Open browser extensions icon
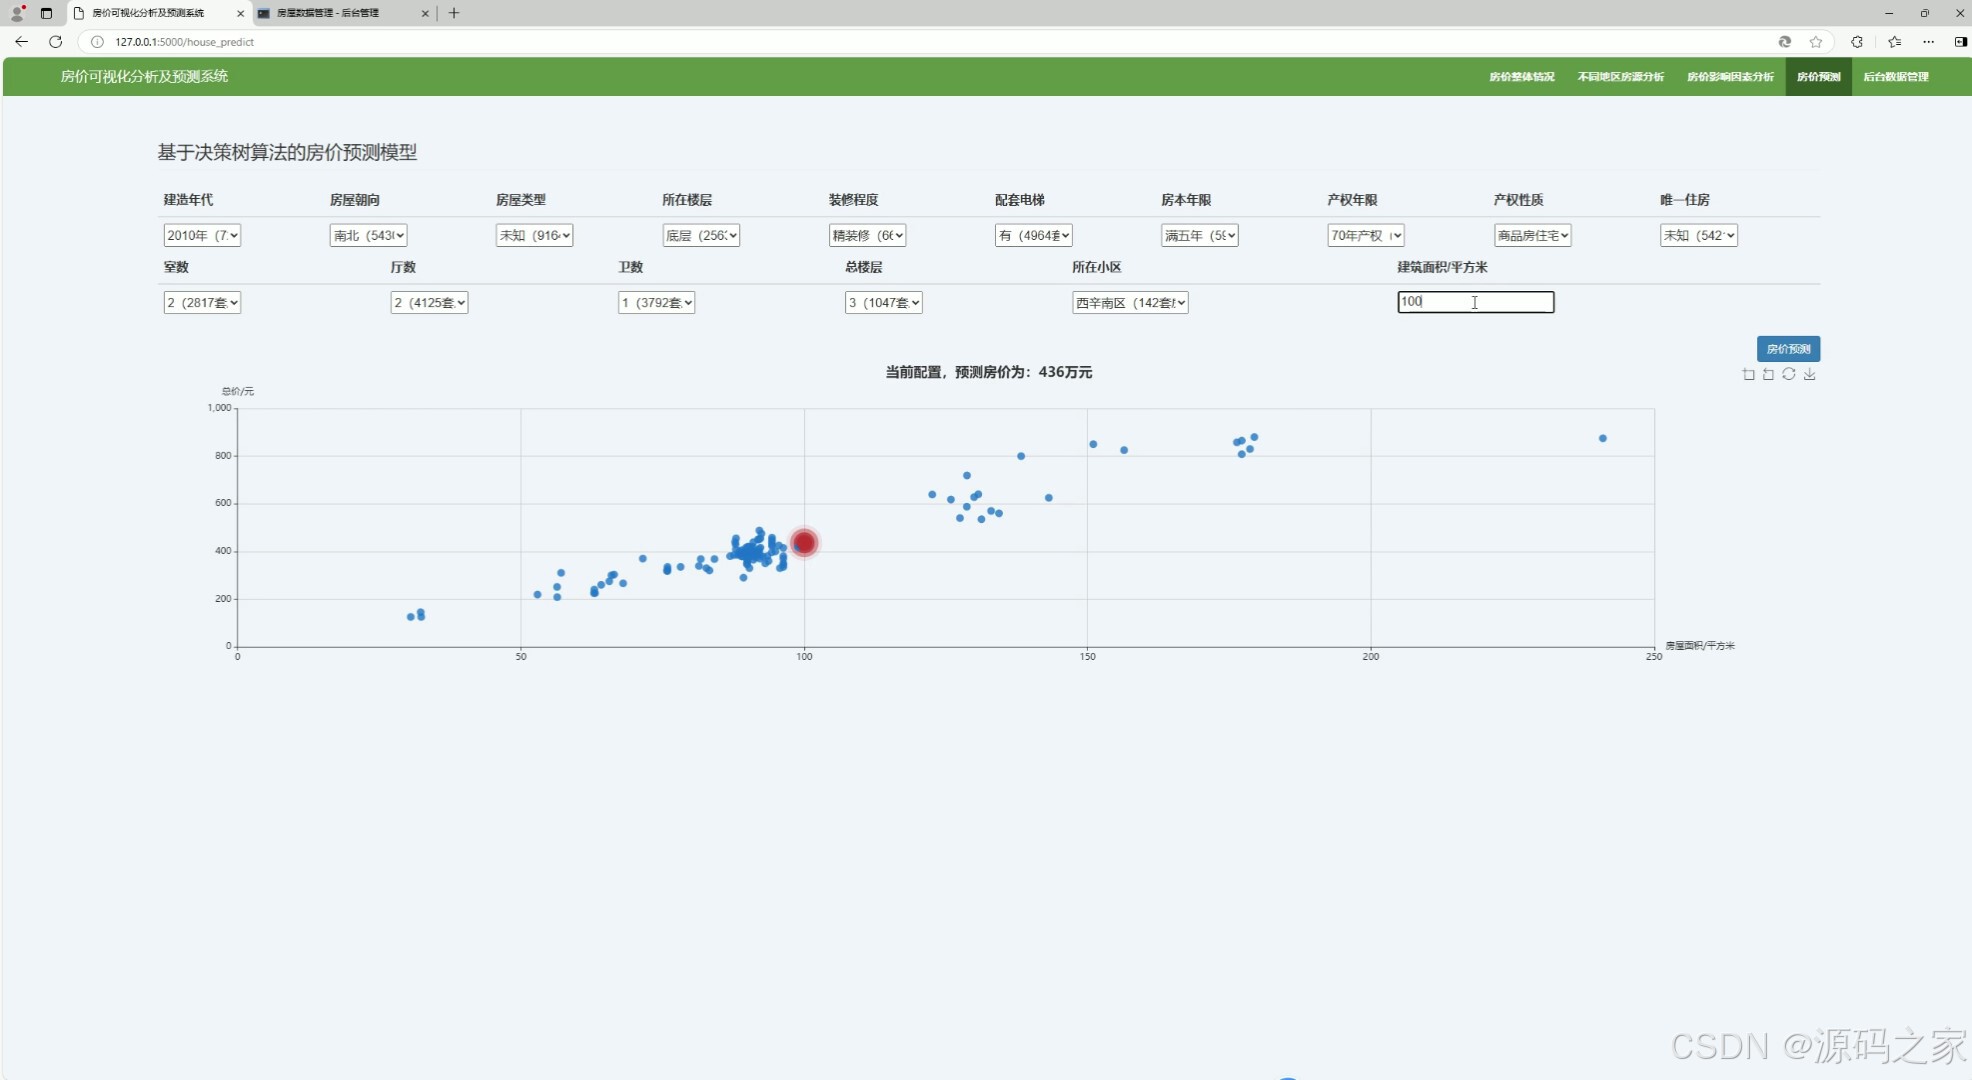The image size is (1972, 1080). pyautogui.click(x=1857, y=42)
